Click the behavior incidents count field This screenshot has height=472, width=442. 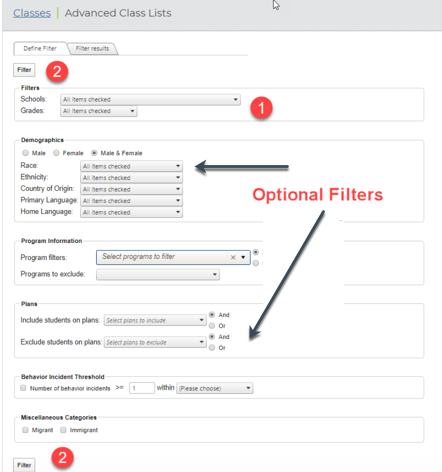coord(142,388)
